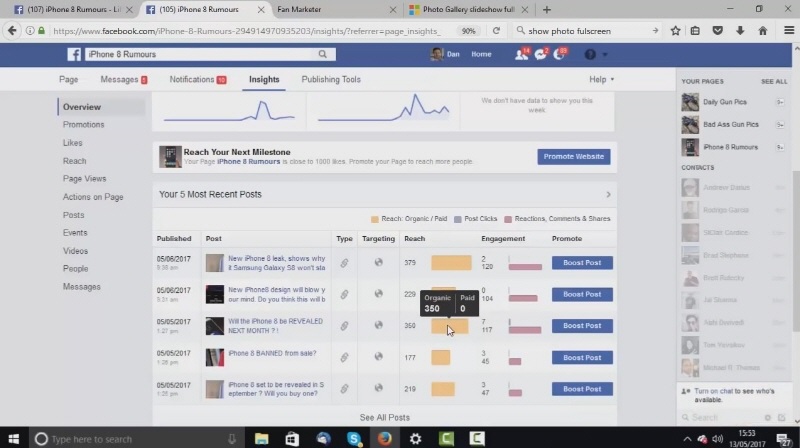
Task: Open a new browser tab
Action: coord(547,9)
